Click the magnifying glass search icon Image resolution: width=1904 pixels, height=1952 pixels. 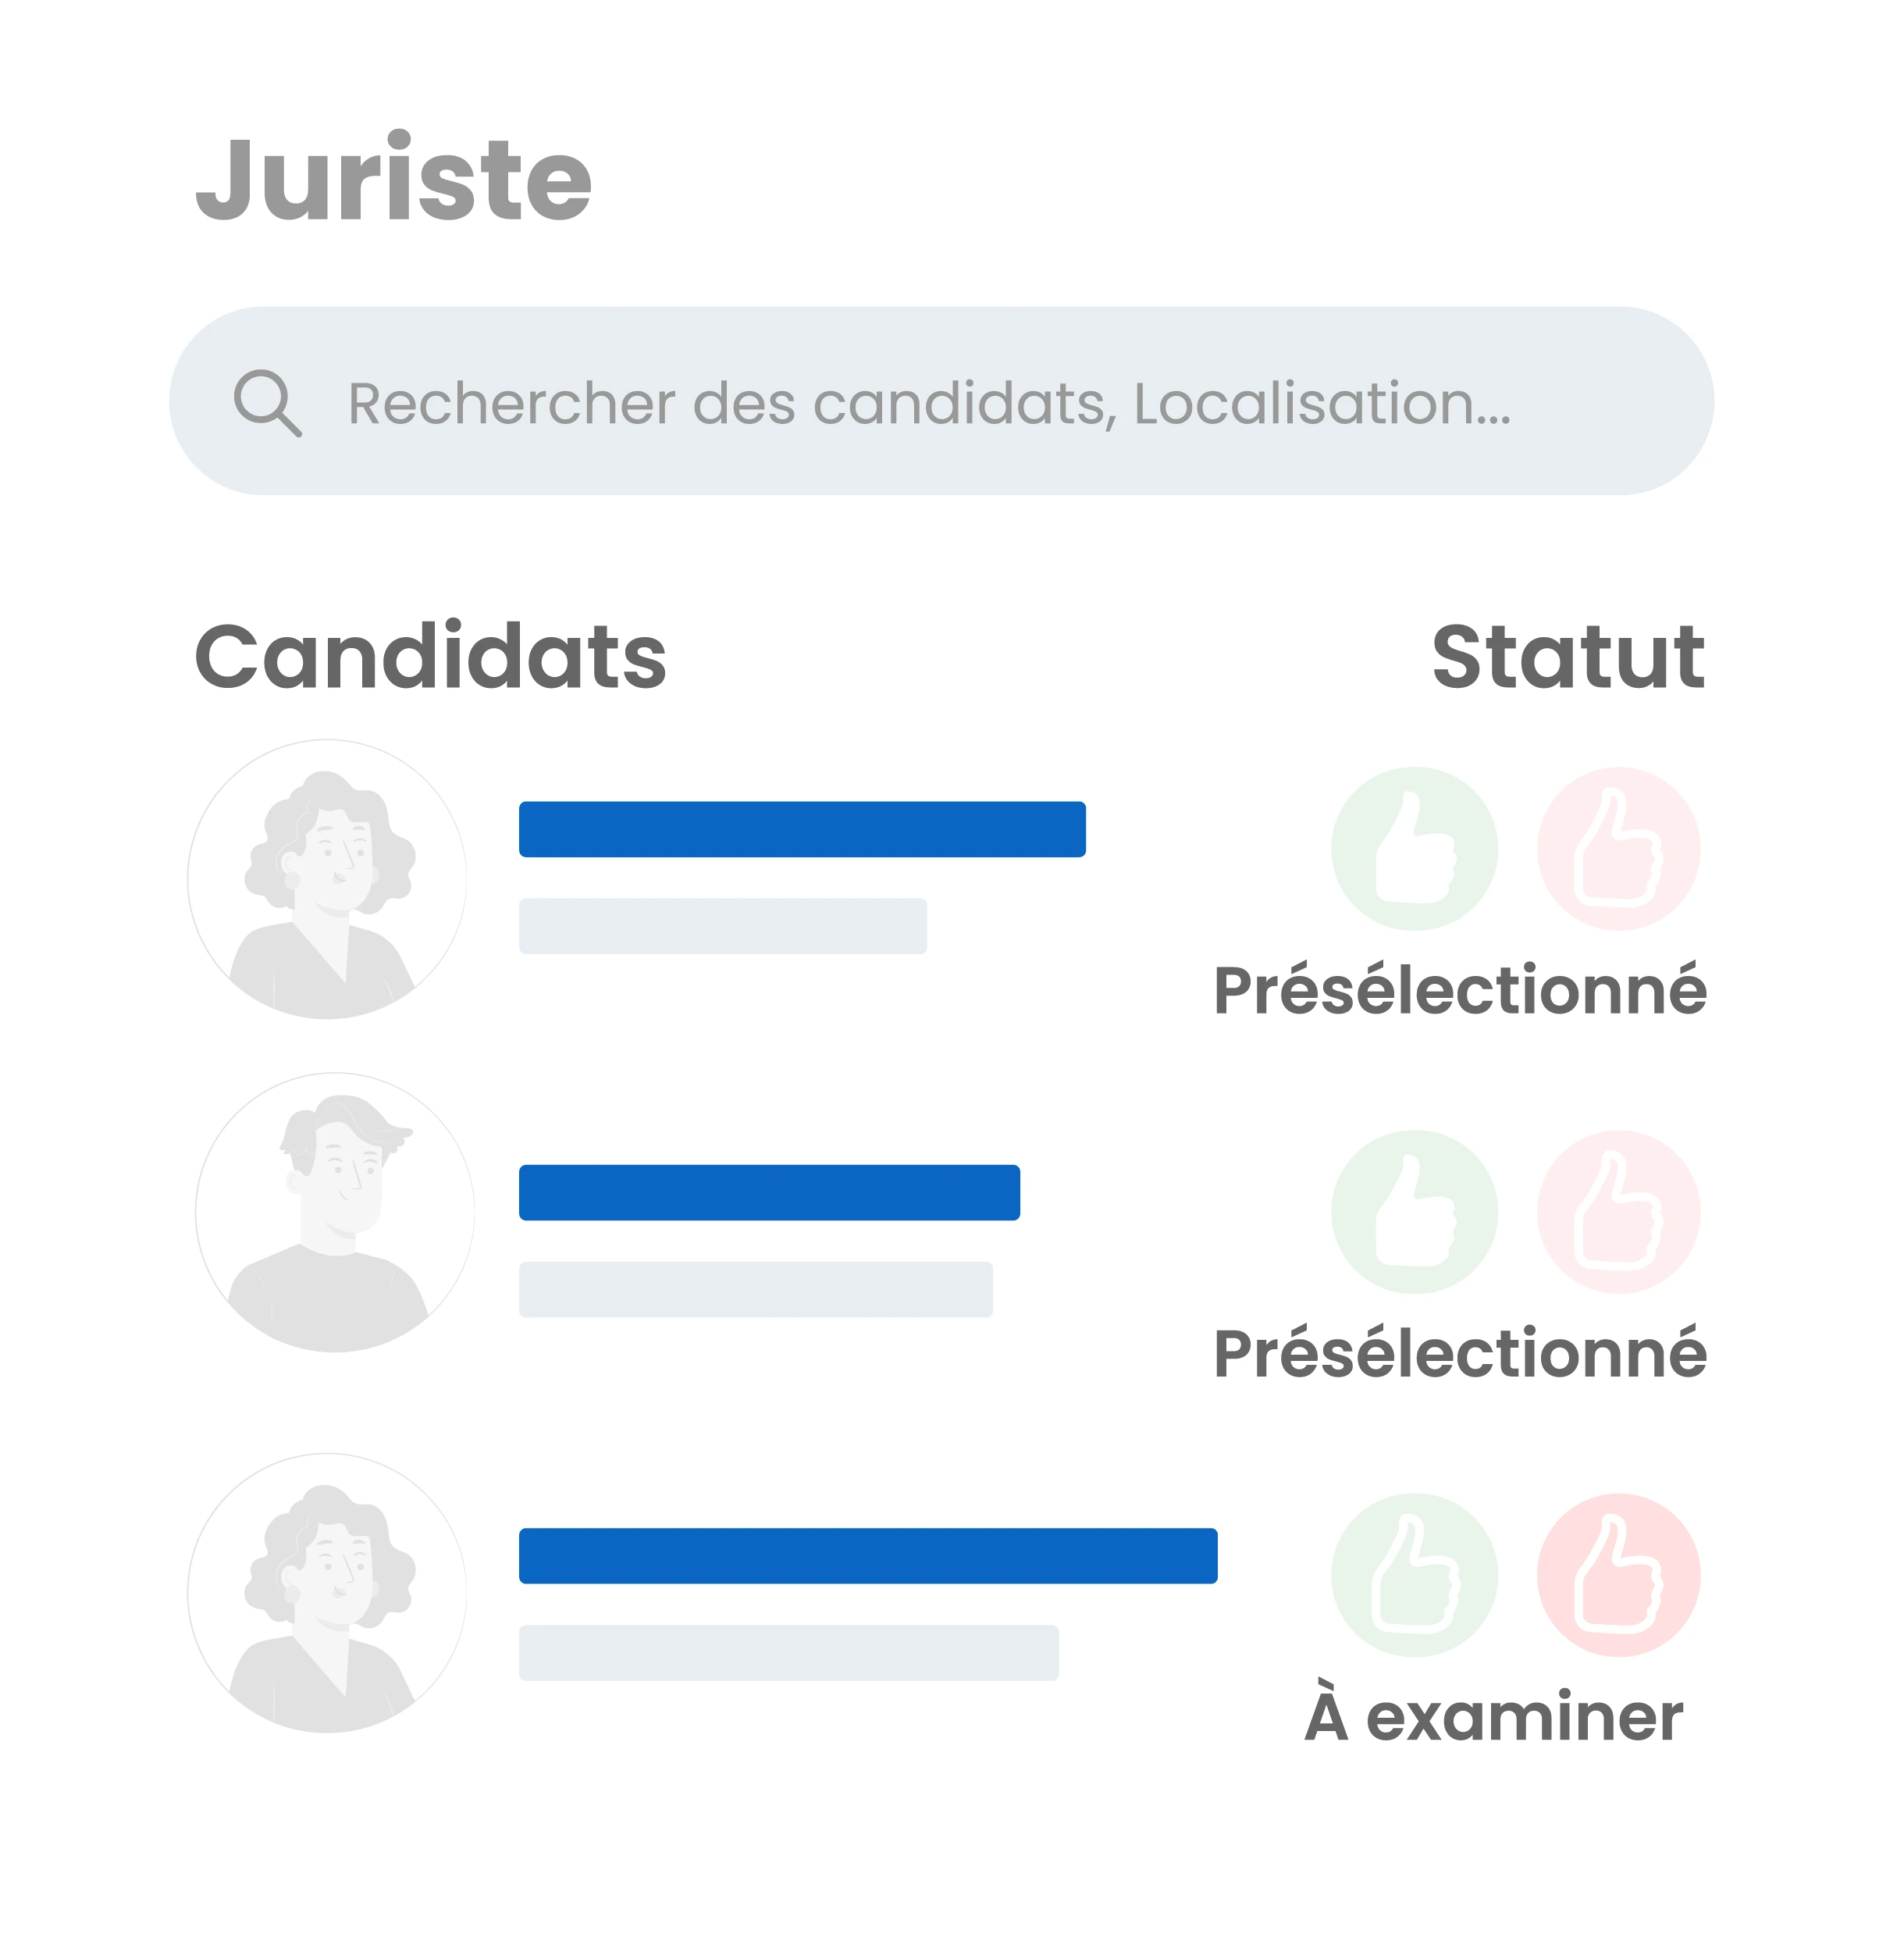267,403
